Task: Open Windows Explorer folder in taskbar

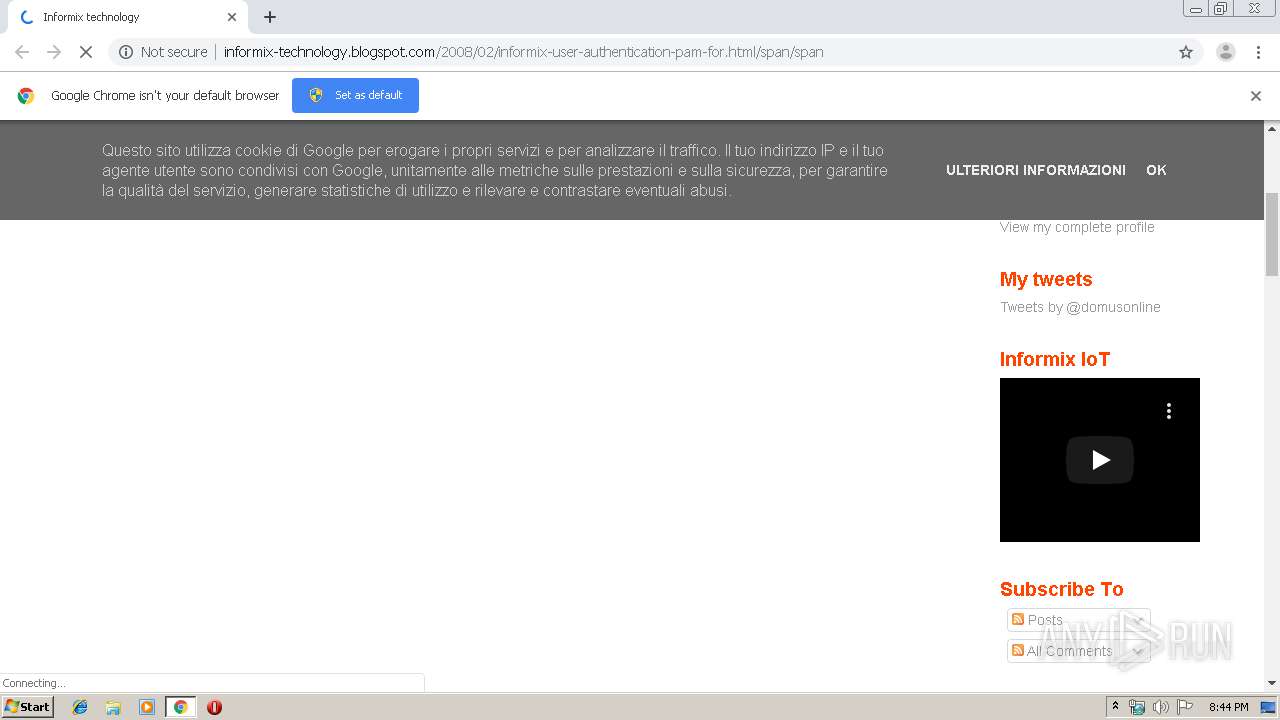Action: (113, 707)
